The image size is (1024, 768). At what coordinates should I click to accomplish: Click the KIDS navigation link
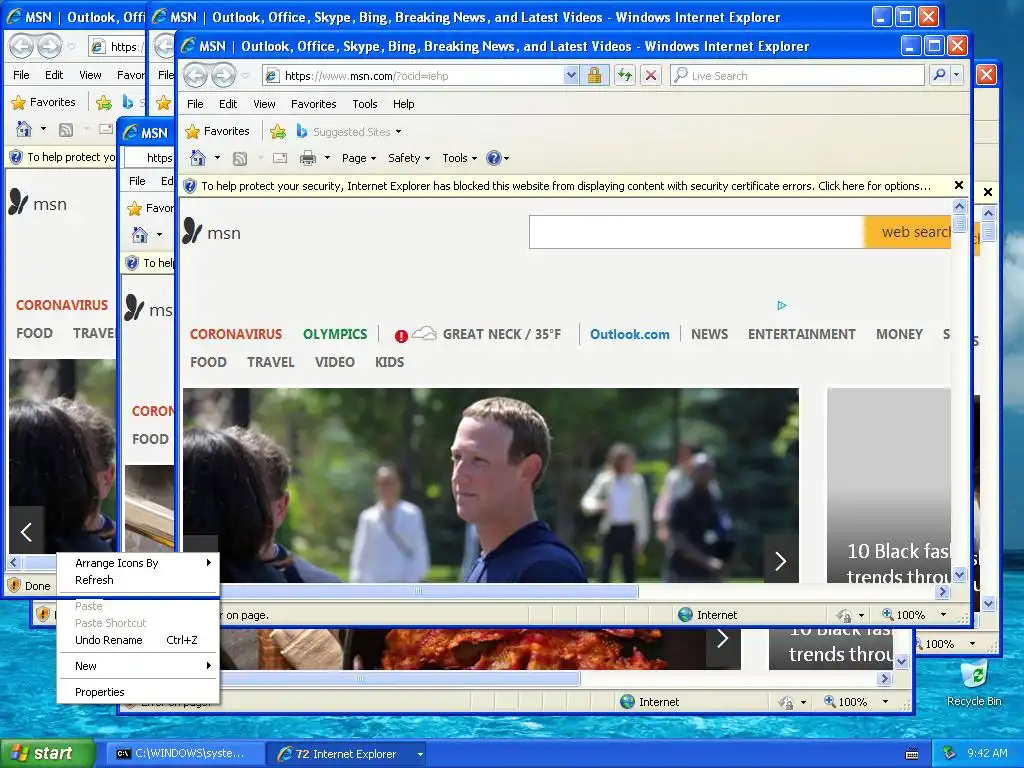pos(389,362)
